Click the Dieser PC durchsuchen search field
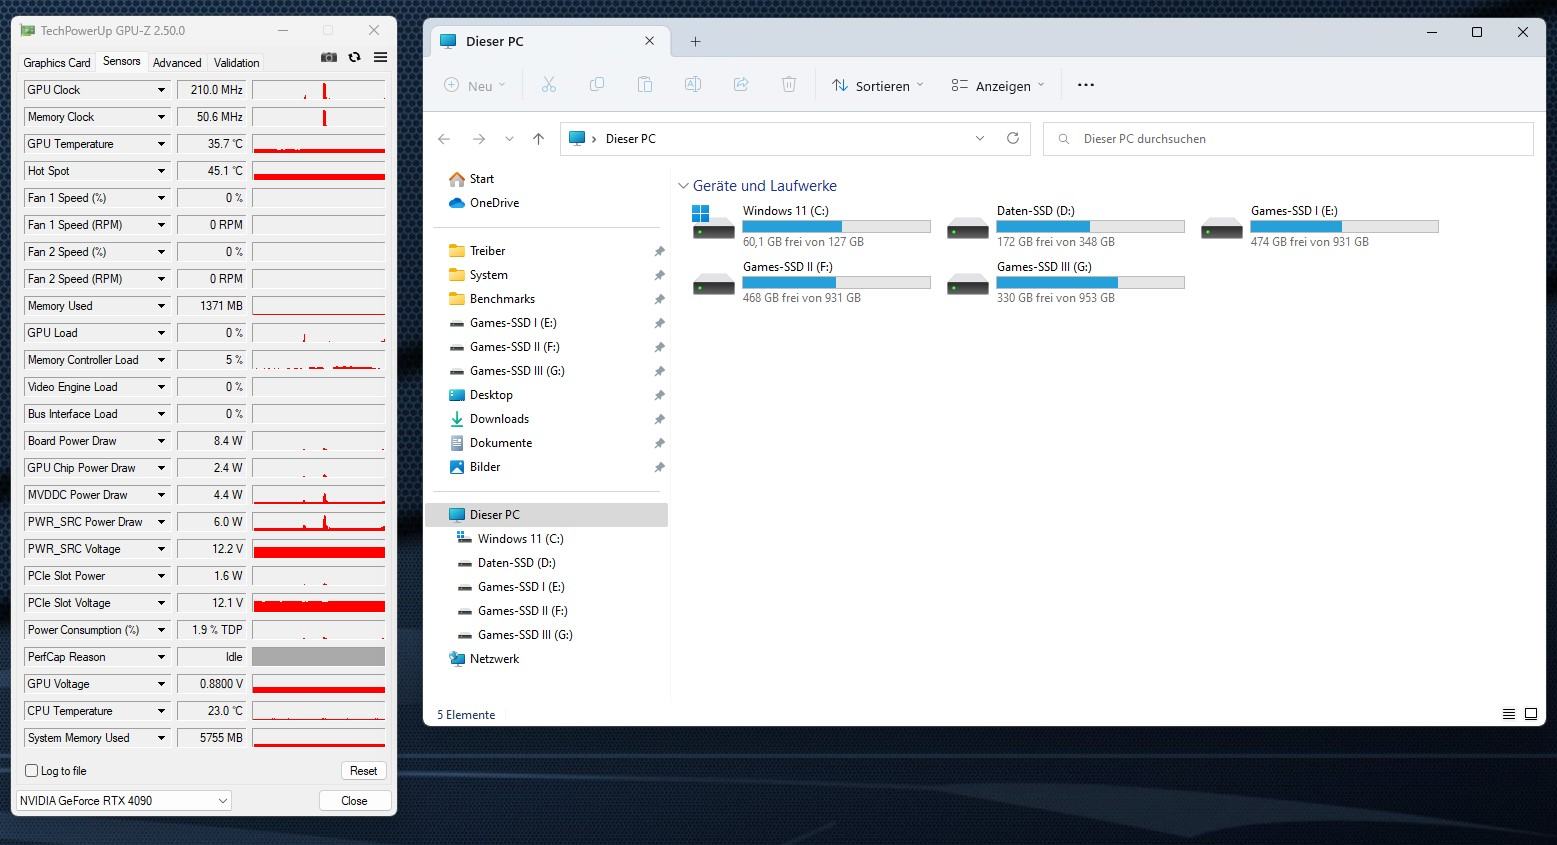Screen dimensions: 1557x845 click(x=1288, y=139)
